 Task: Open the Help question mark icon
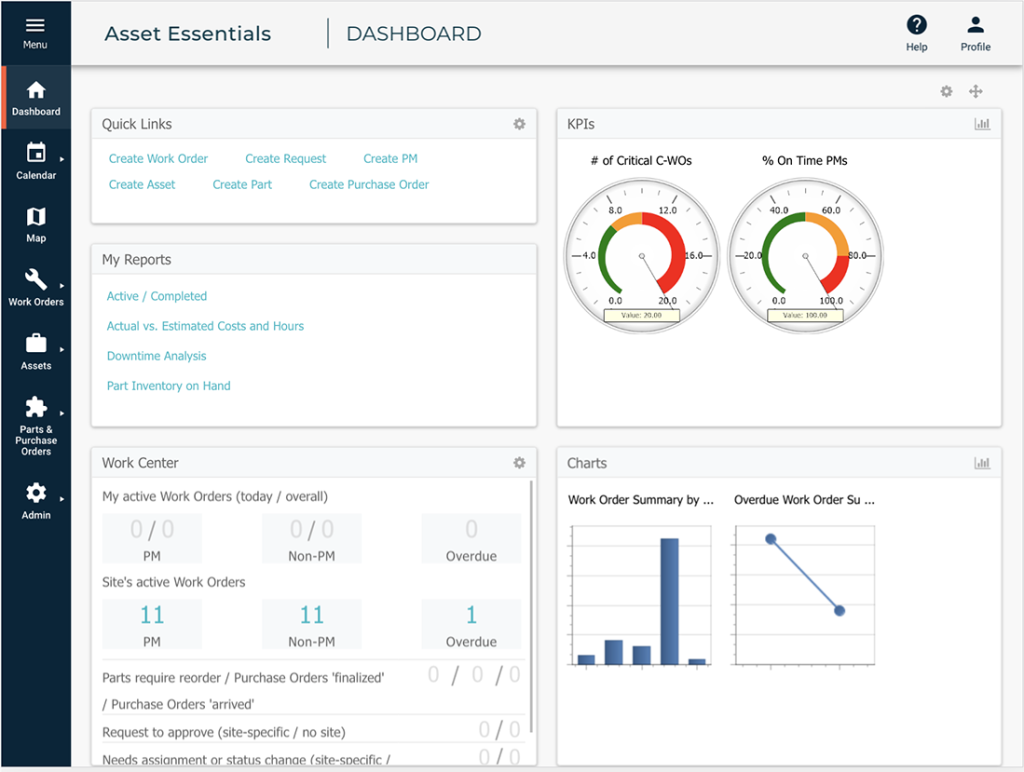pos(916,25)
